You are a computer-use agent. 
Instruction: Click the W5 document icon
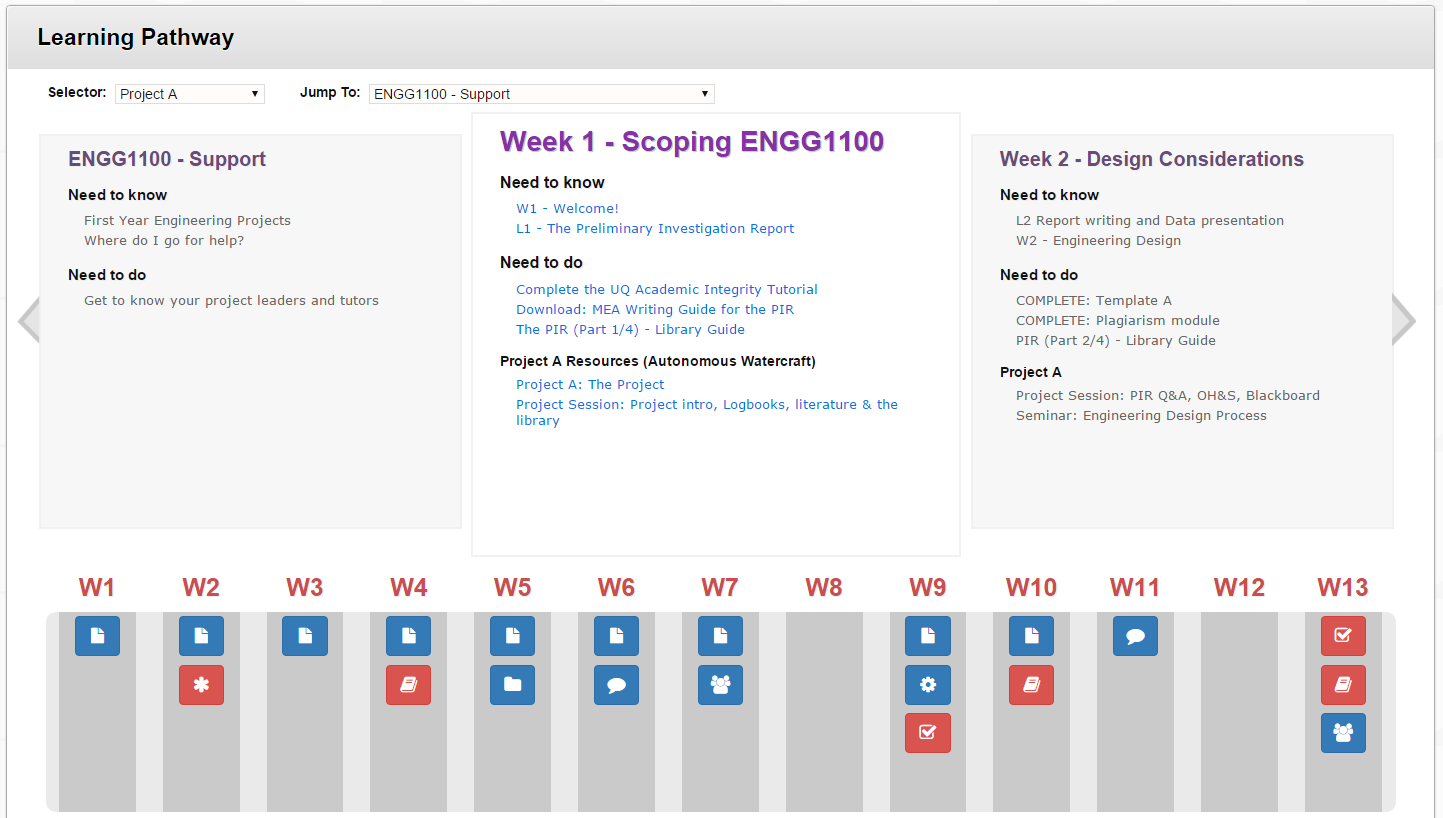(x=512, y=636)
